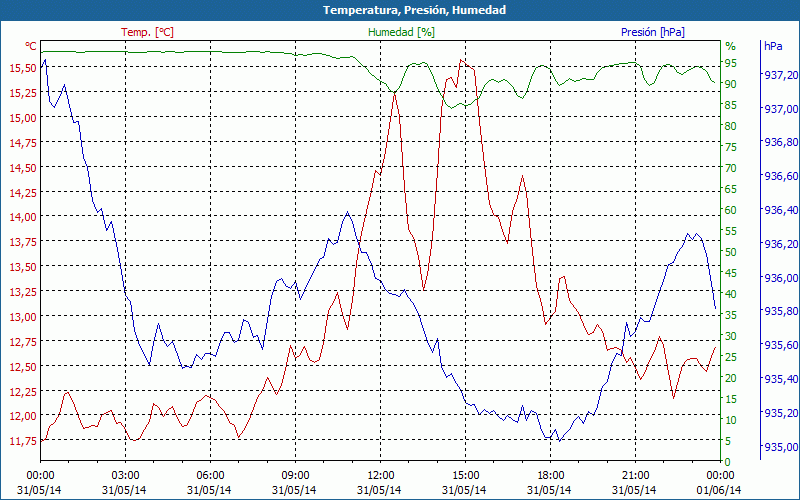Click pressure axis value 935,60
Viewport: 800px width, 500px height.
pyautogui.click(x=780, y=345)
